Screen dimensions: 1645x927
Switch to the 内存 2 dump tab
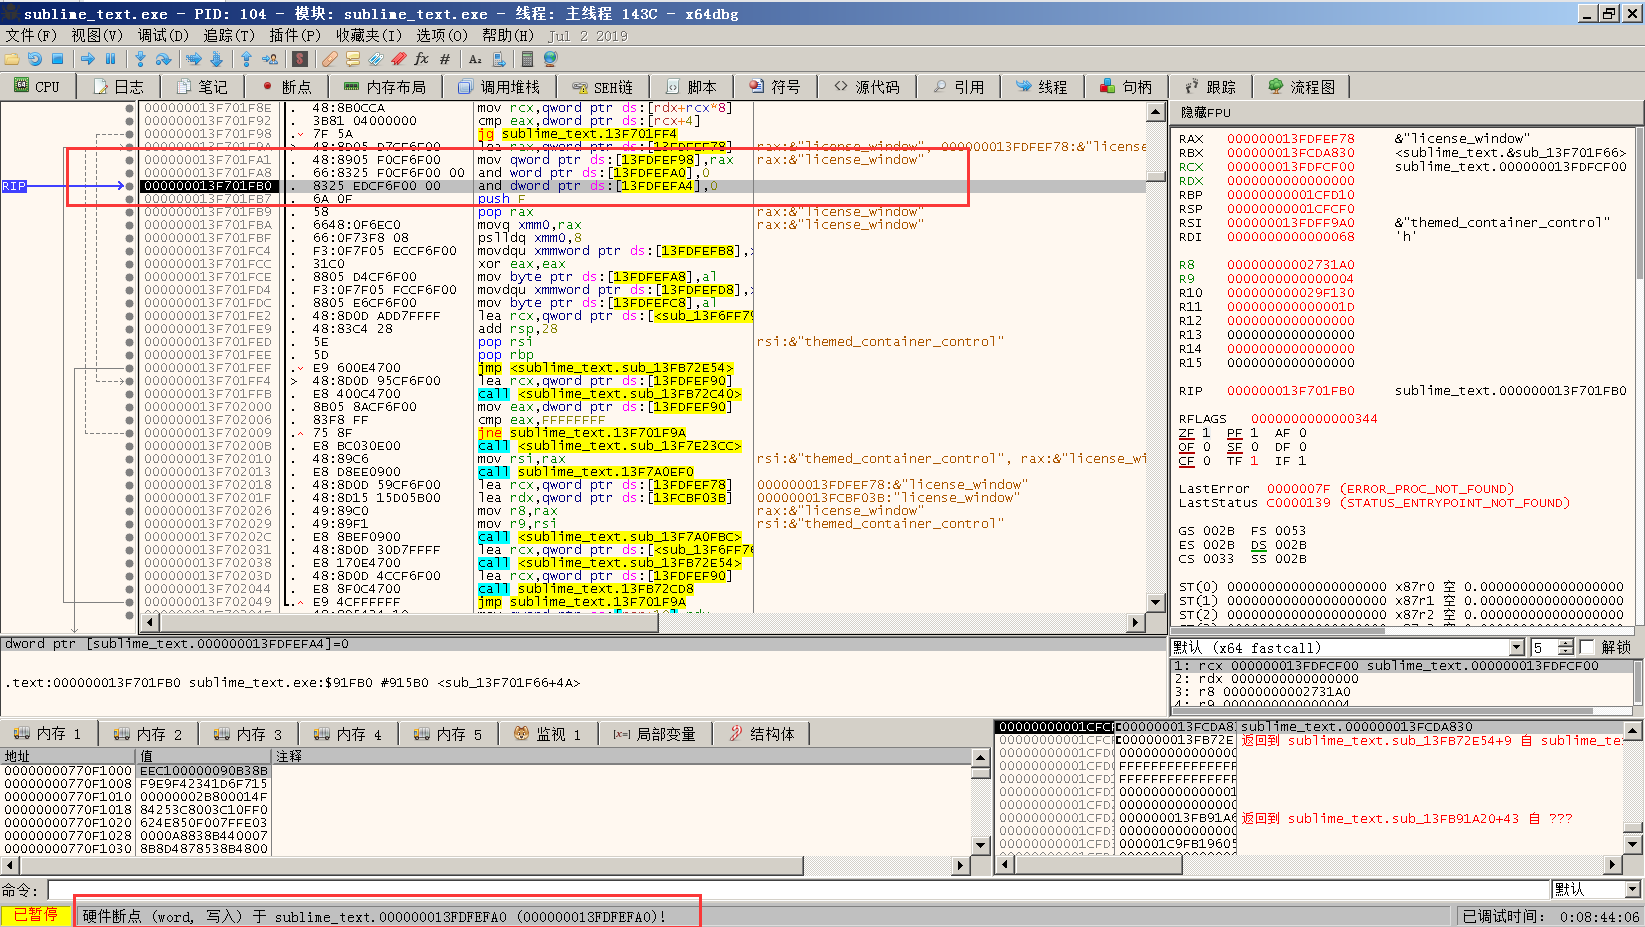click(x=147, y=734)
